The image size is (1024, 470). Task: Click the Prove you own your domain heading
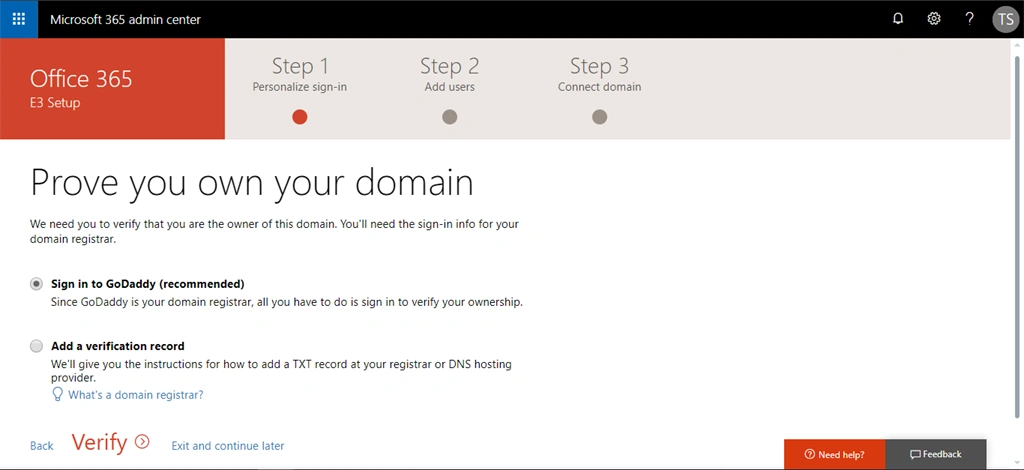pos(252,182)
